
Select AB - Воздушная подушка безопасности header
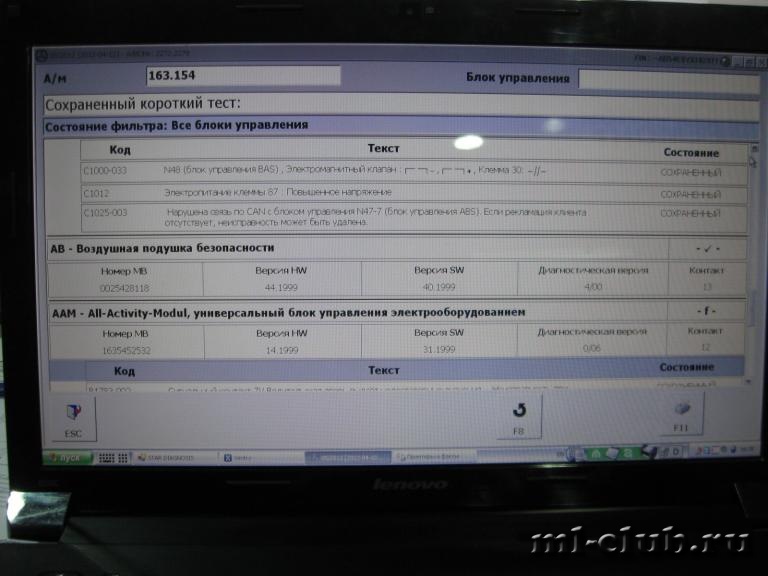(x=358, y=248)
